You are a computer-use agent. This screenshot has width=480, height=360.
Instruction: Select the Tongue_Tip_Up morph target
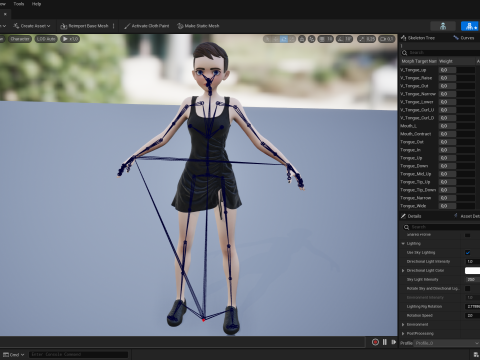[x=415, y=182]
